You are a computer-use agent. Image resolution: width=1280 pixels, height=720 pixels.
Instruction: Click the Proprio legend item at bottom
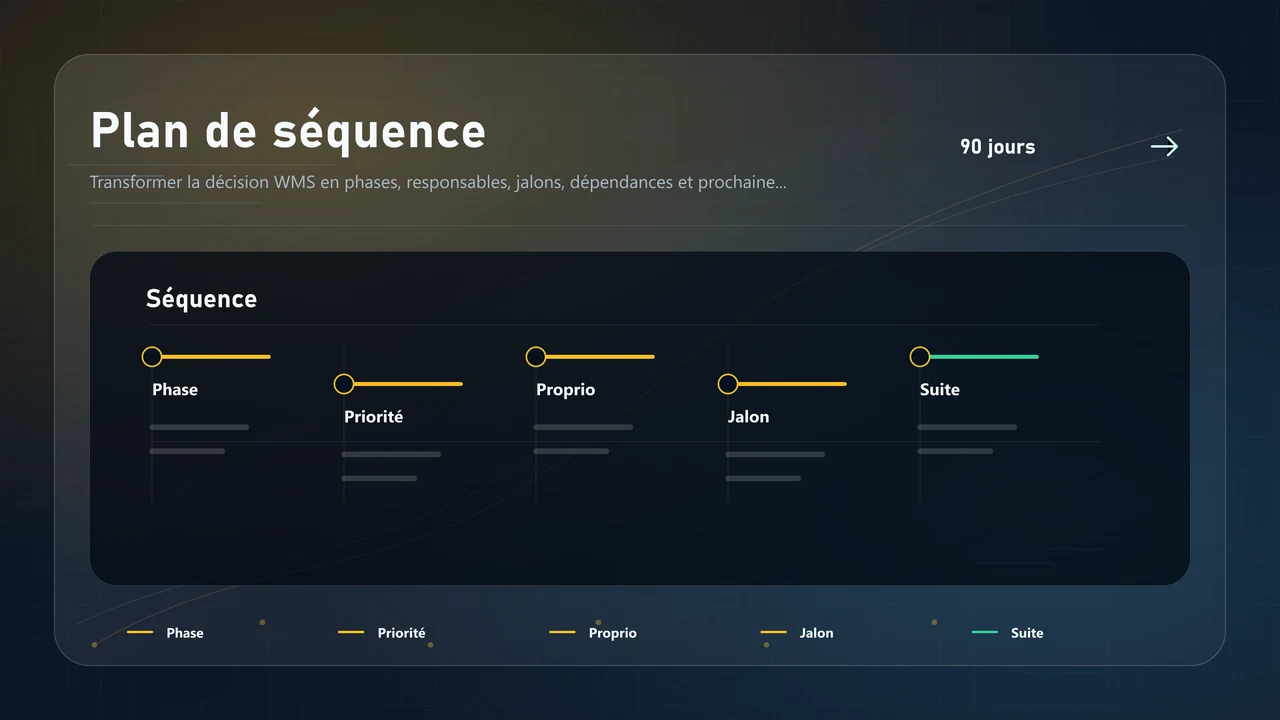tap(593, 633)
